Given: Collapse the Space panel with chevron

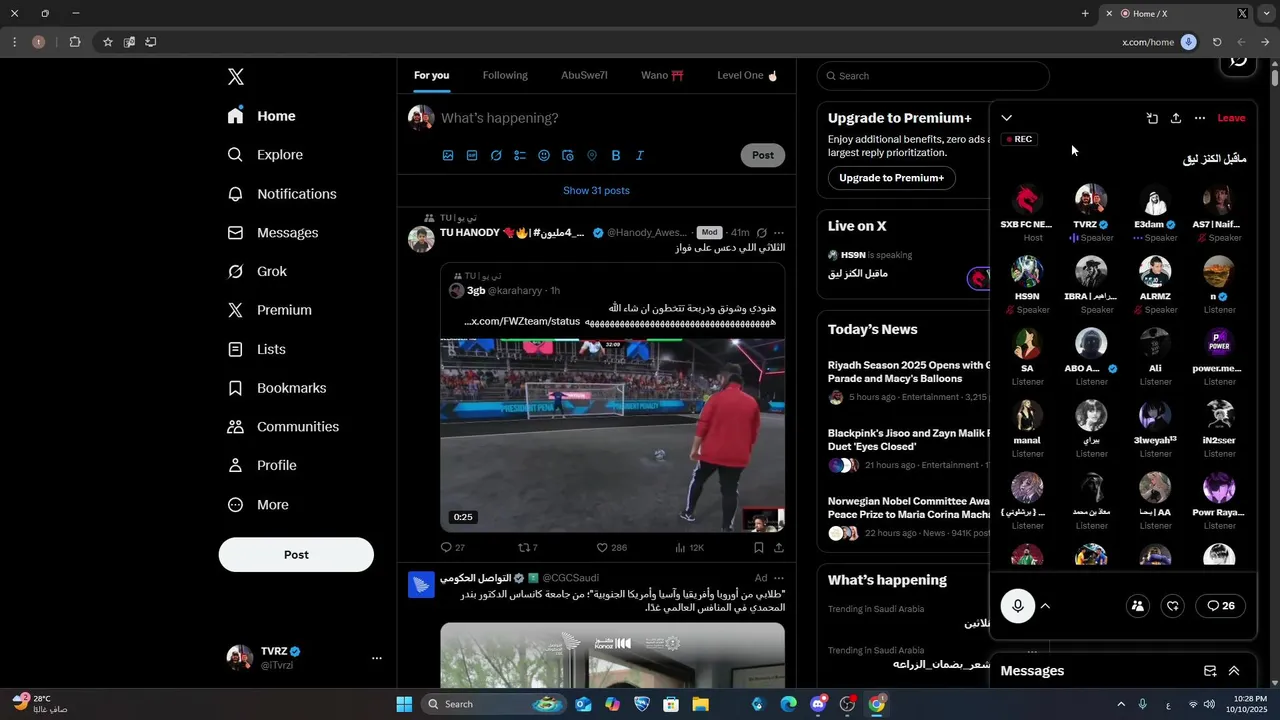Looking at the screenshot, I should (1007, 118).
